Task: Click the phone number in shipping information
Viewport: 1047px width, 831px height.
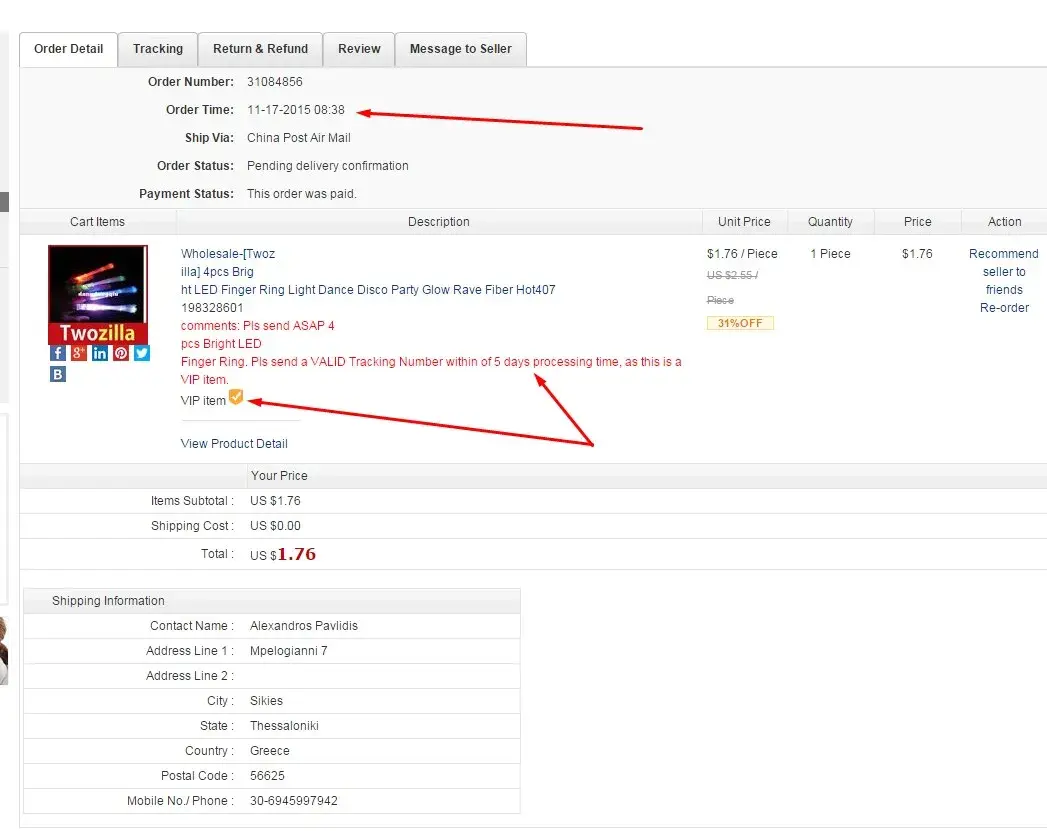Action: (293, 801)
